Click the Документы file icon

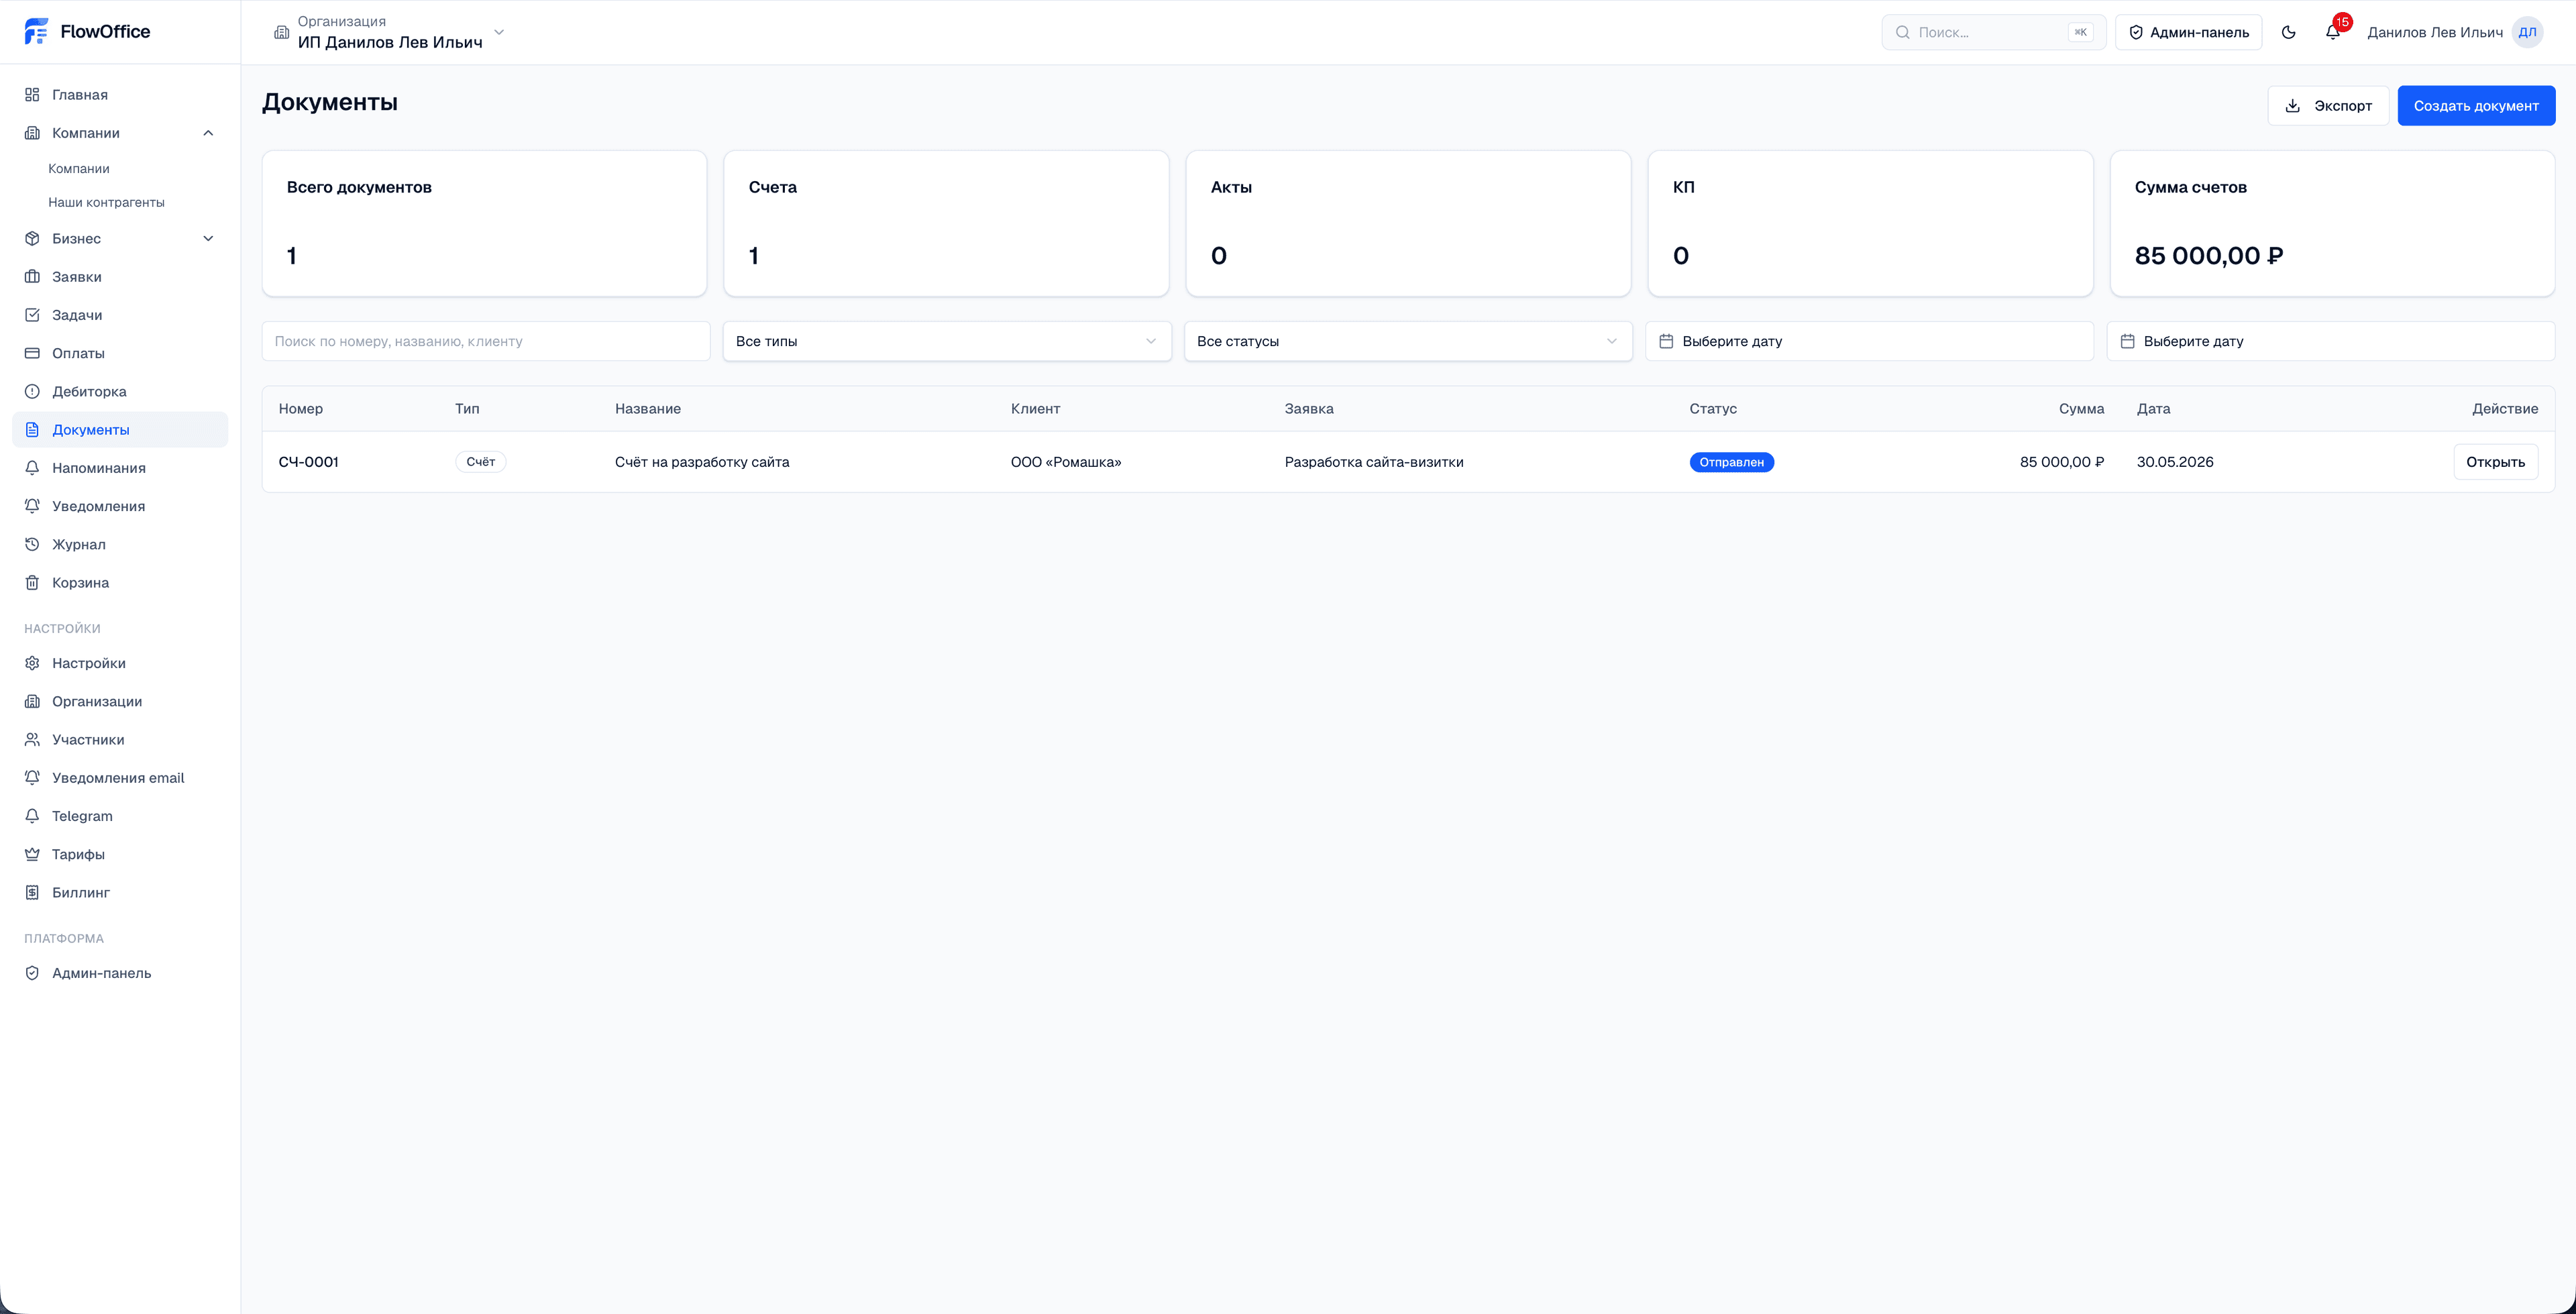tap(32, 430)
